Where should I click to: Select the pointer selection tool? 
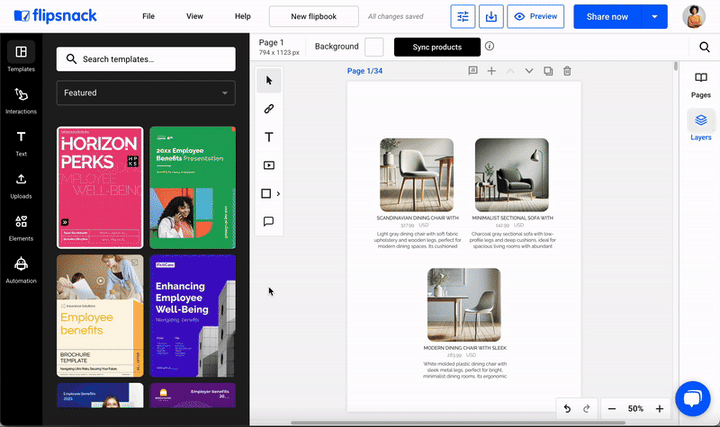tap(269, 81)
